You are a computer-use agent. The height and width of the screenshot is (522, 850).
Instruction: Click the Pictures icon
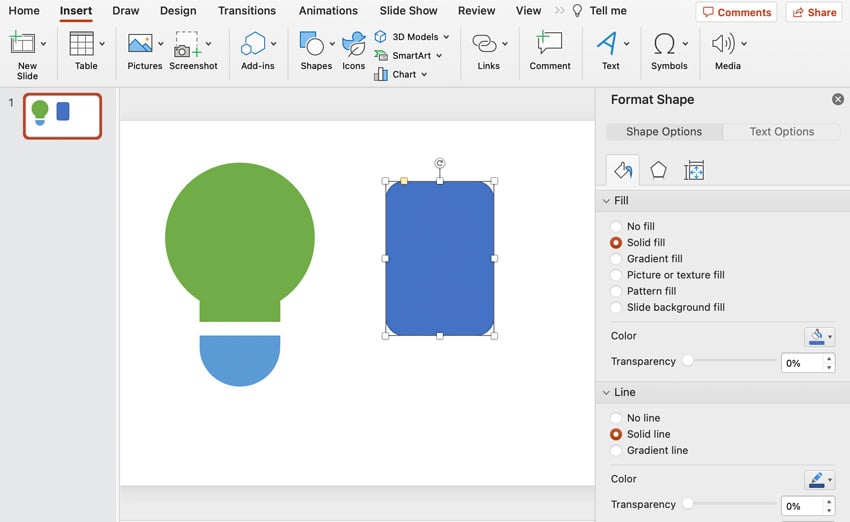(140, 45)
